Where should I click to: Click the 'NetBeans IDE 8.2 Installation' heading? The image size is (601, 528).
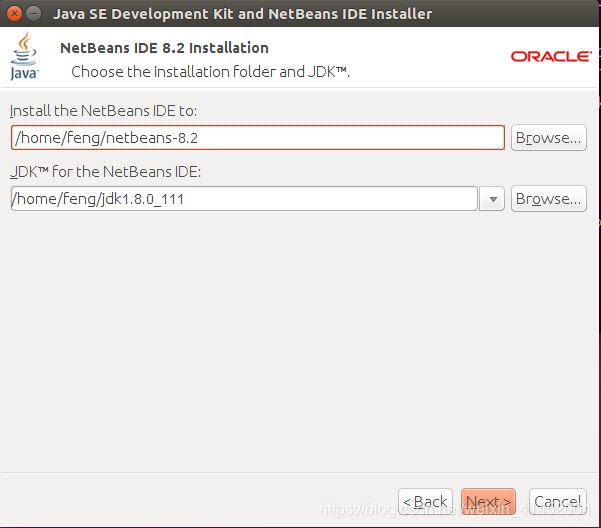pyautogui.click(x=164, y=48)
